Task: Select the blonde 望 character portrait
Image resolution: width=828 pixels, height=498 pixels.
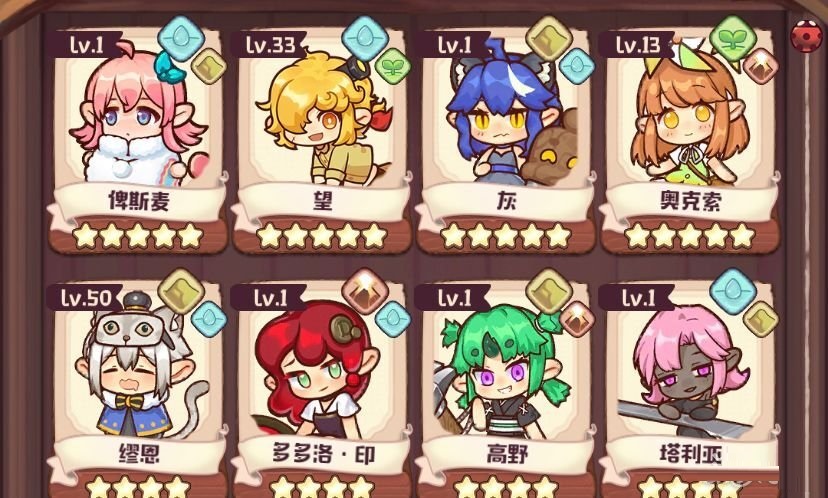Action: pyautogui.click(x=323, y=117)
